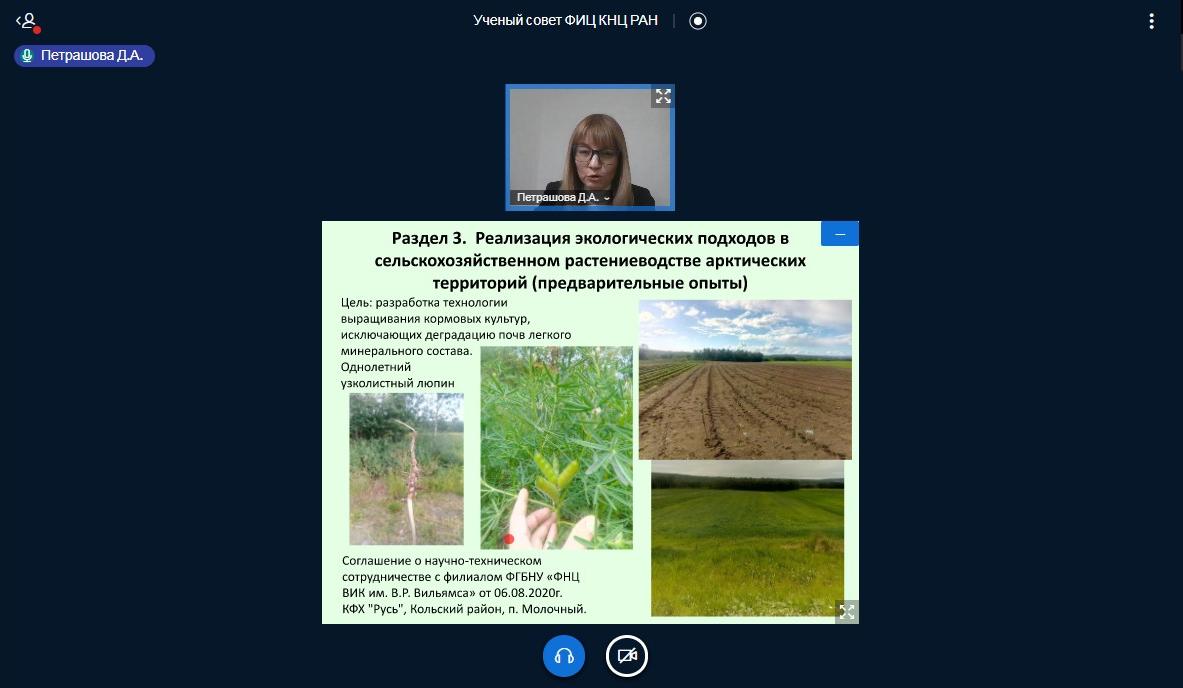Screen dimensions: 1183x688
Task: Click the green meadow photo on slide
Action: 748,539
